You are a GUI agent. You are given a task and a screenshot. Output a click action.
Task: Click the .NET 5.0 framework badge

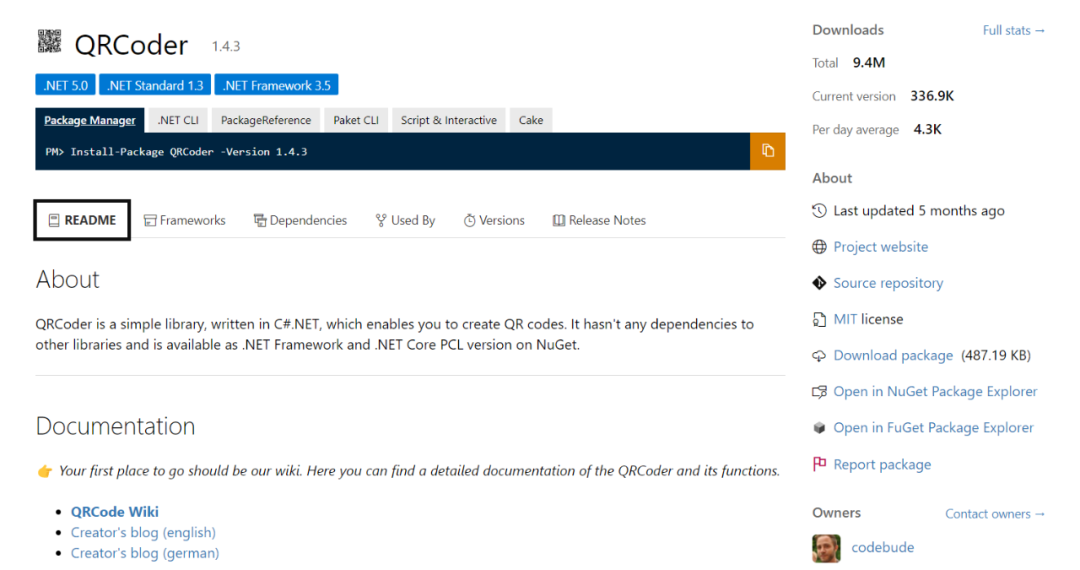tap(65, 85)
